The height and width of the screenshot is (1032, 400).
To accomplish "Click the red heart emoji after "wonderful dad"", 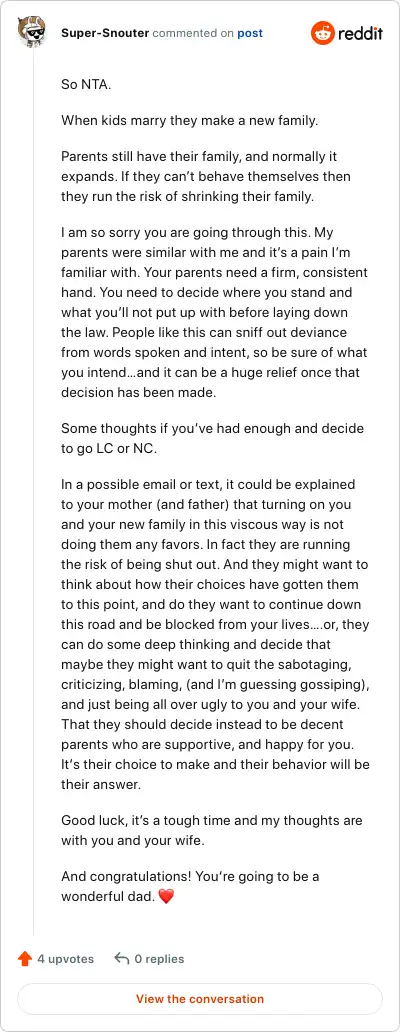I will (x=166, y=896).
